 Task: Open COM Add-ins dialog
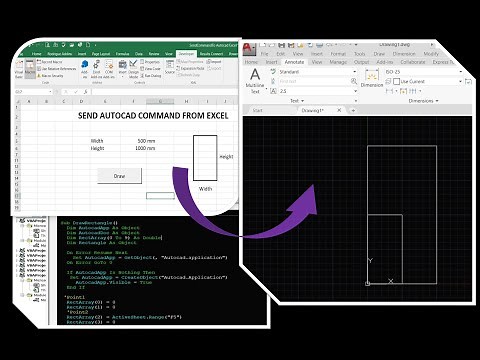(x=109, y=69)
